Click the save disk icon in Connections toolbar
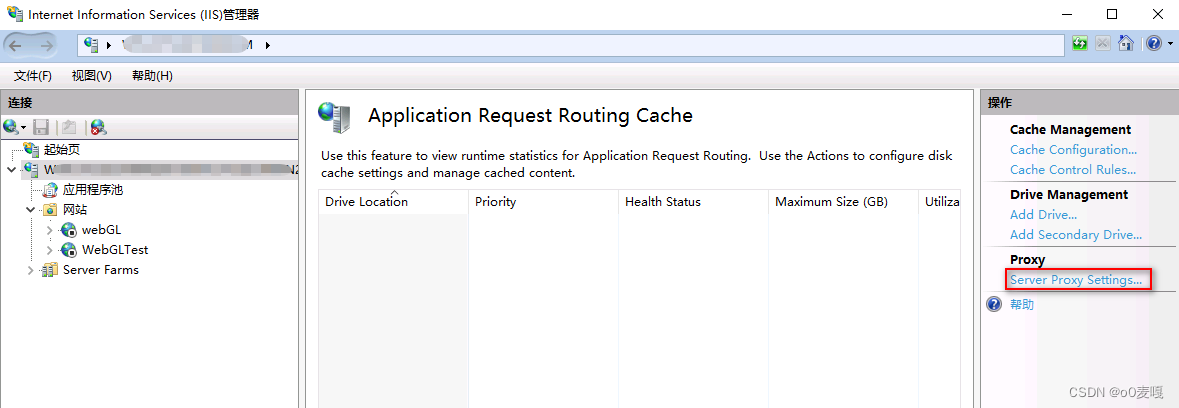This screenshot has height=408, width=1179. click(41, 127)
